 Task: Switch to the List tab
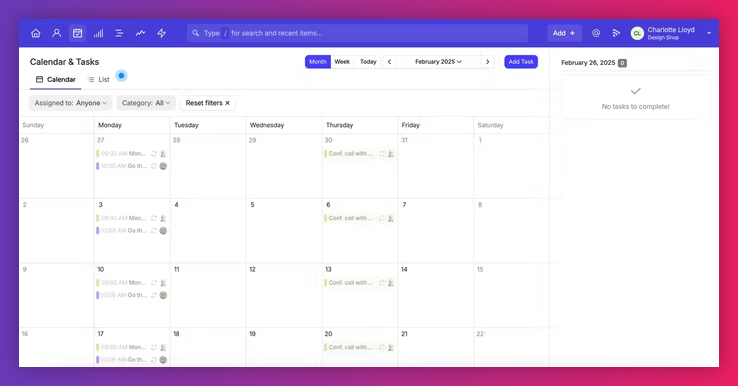click(x=98, y=80)
